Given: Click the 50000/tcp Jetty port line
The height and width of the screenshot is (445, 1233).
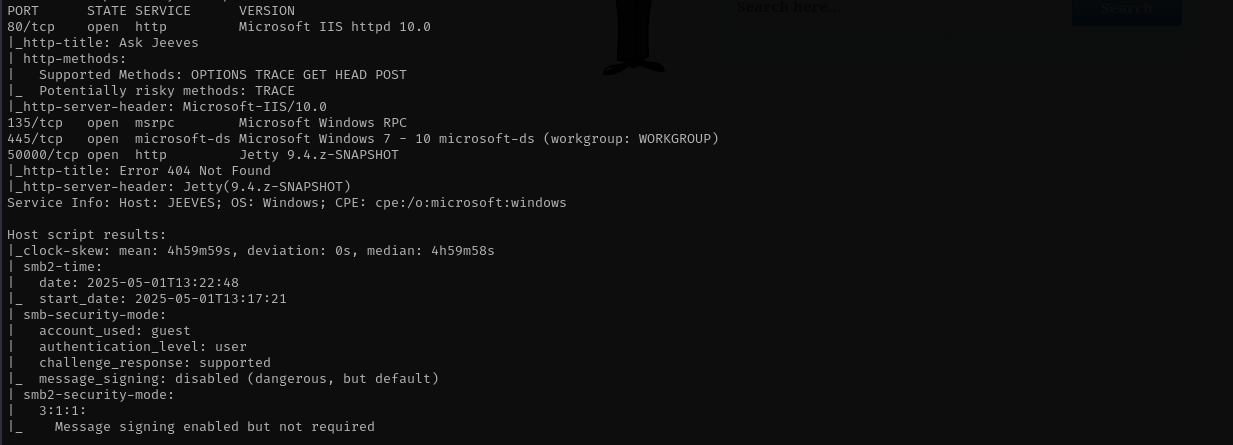Looking at the screenshot, I should click(203, 155).
